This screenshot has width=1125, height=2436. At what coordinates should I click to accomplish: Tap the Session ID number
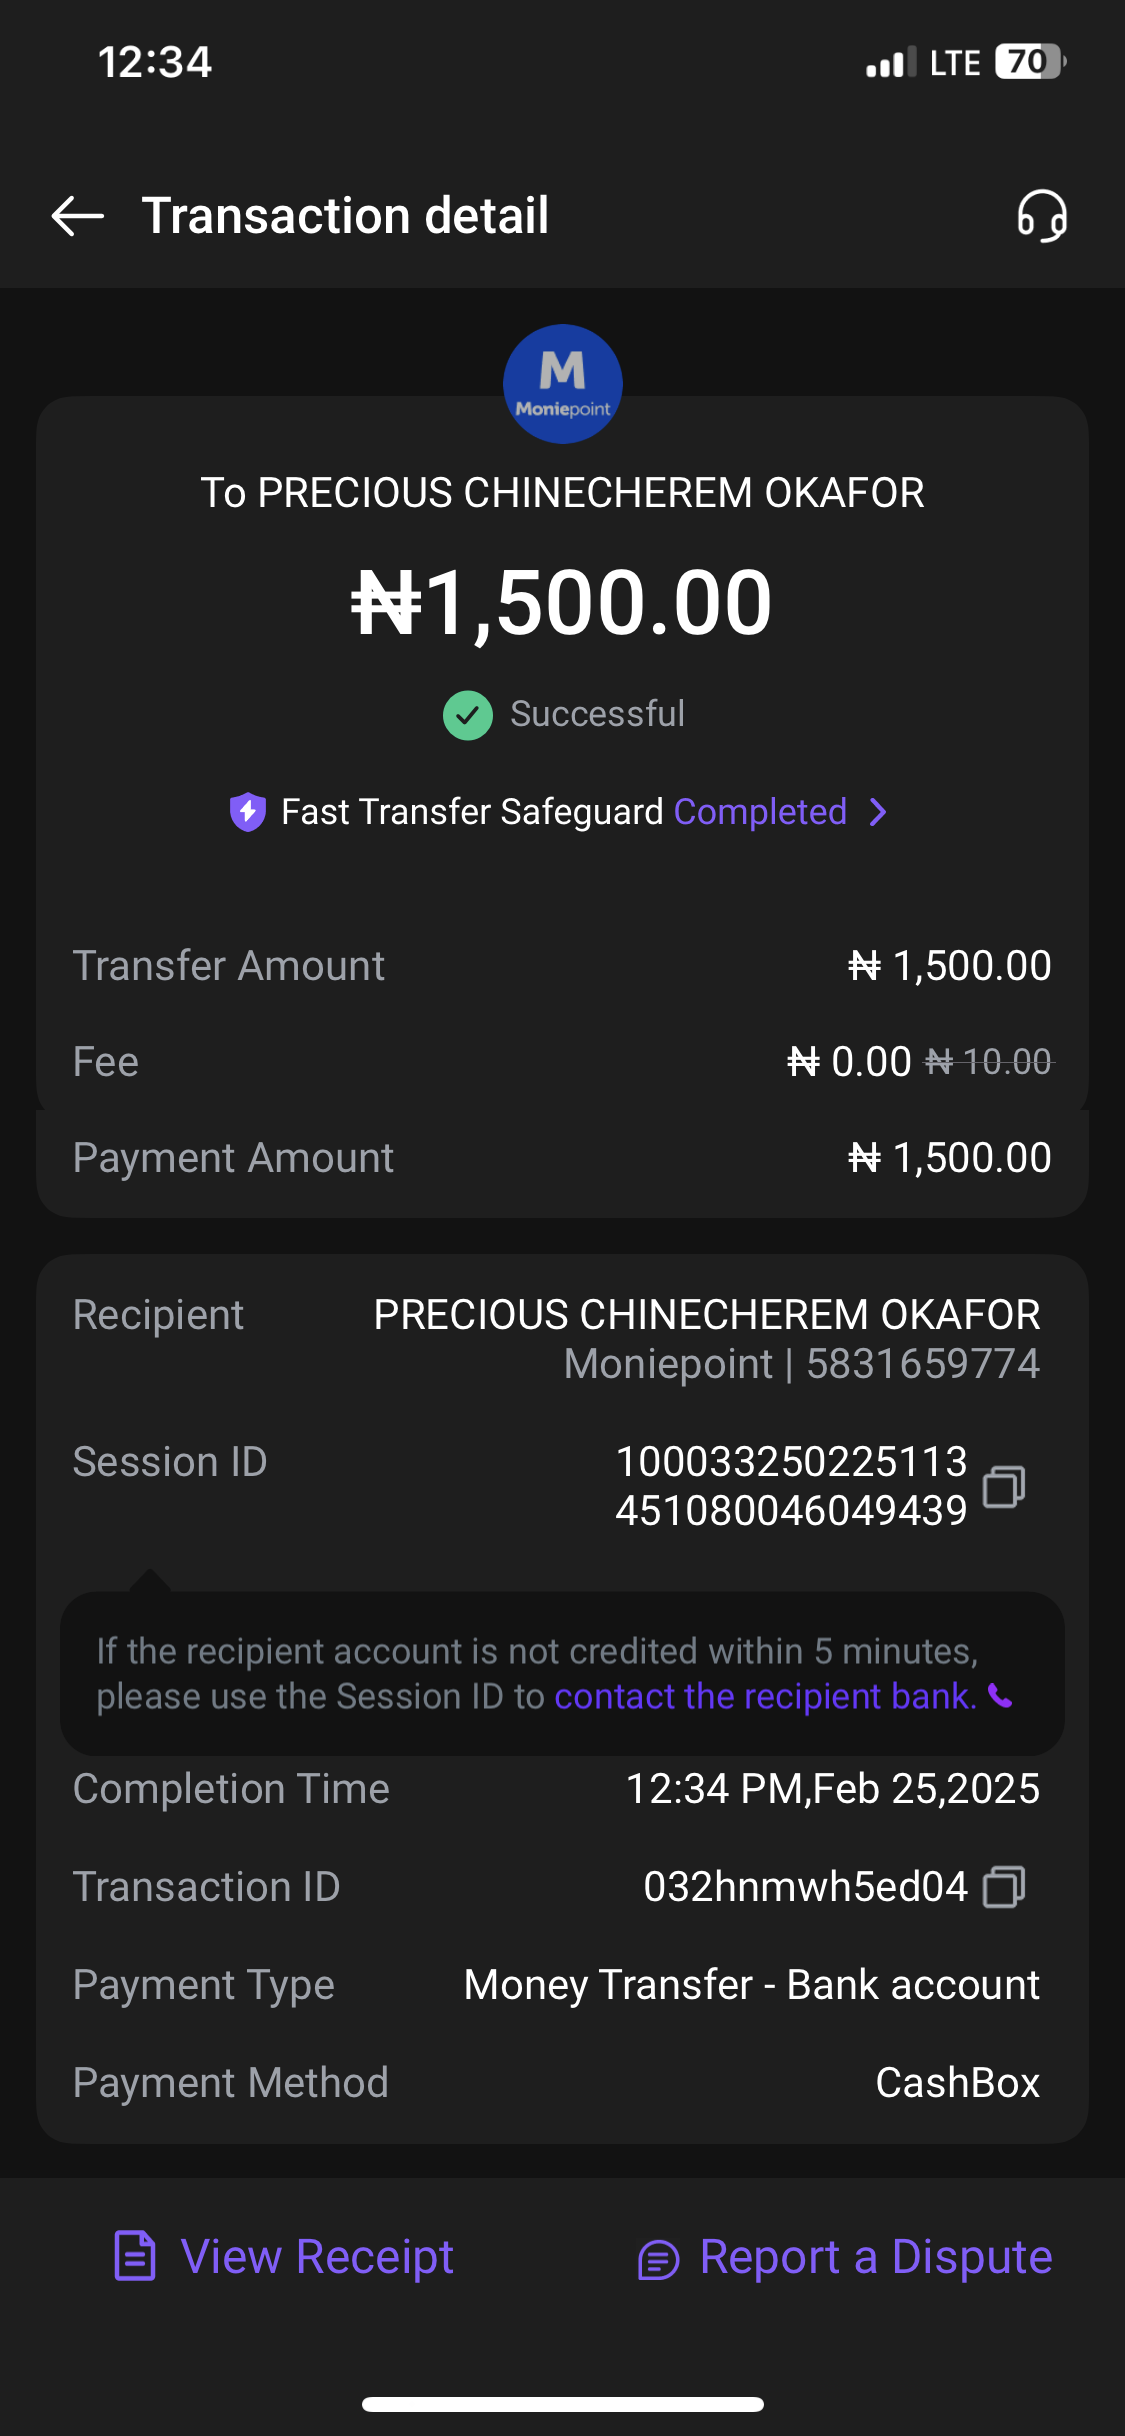coord(791,1486)
